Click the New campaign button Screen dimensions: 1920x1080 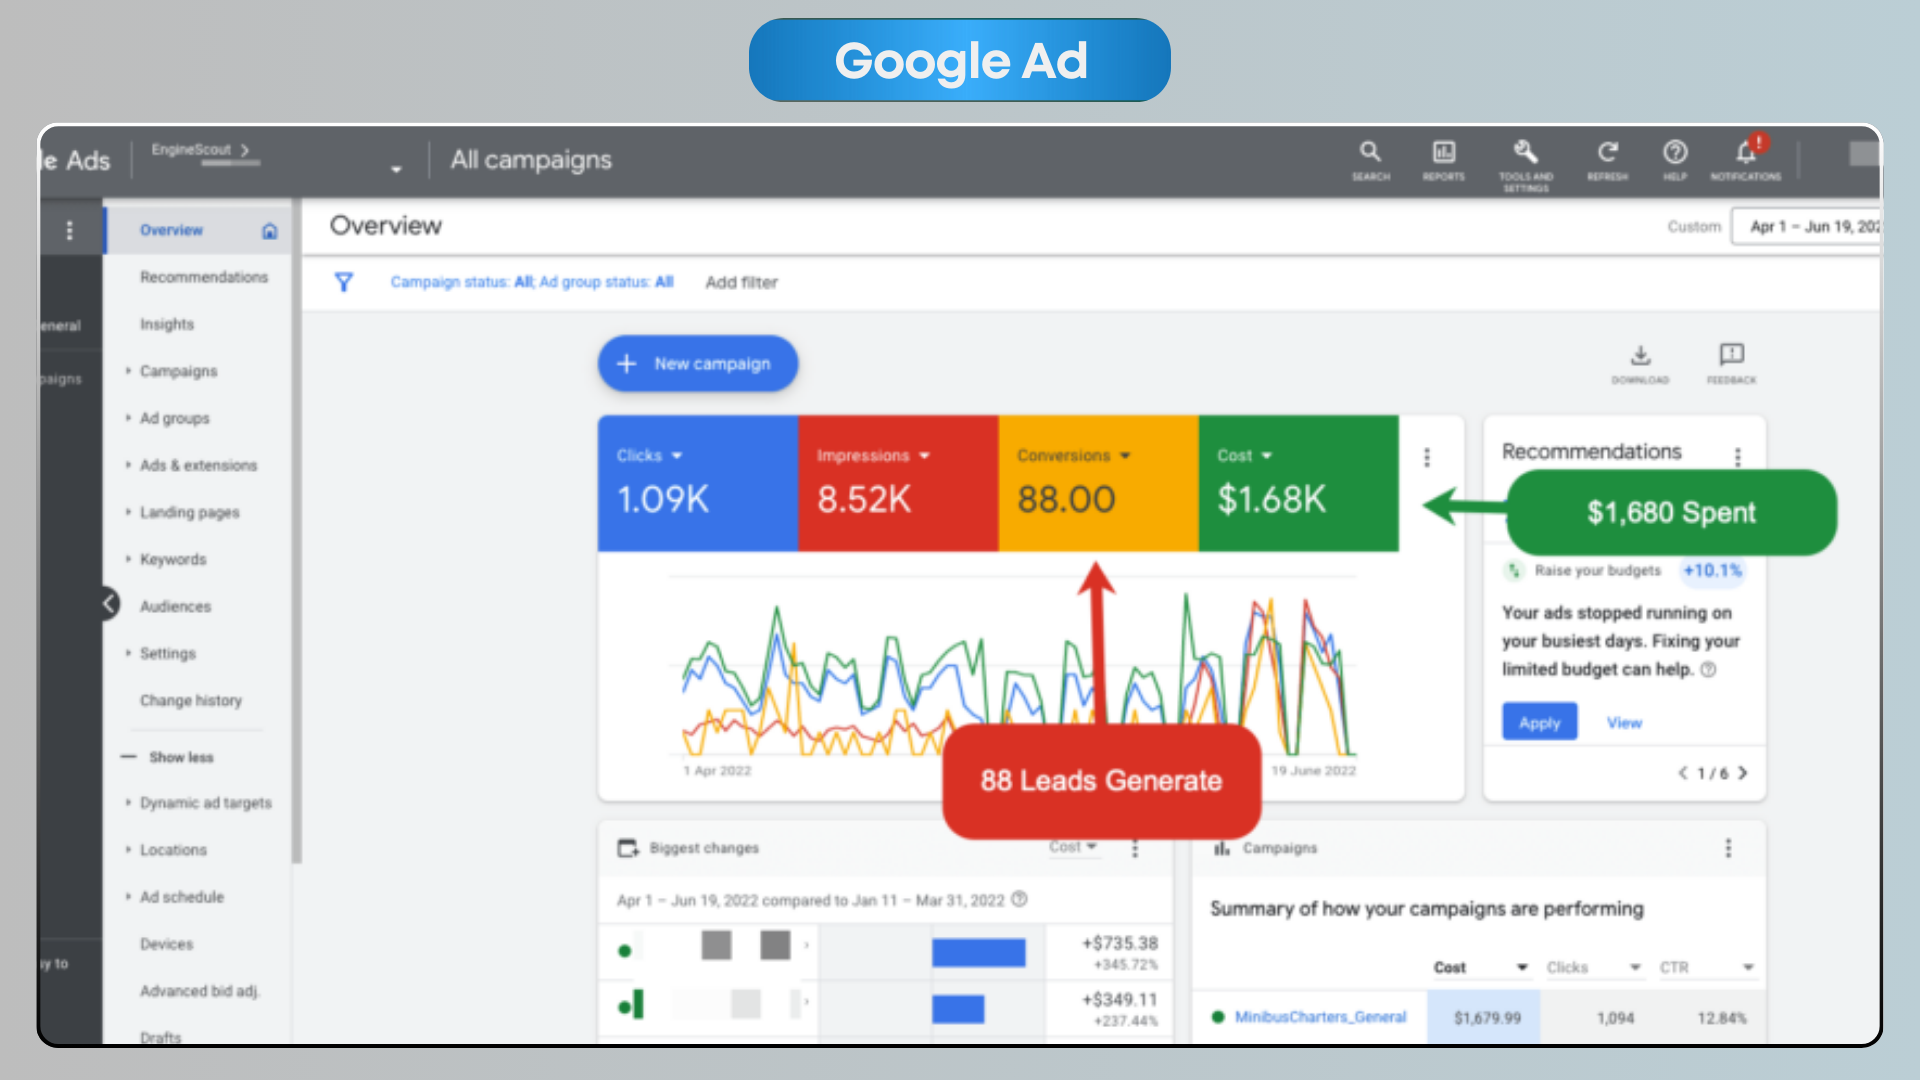[698, 364]
